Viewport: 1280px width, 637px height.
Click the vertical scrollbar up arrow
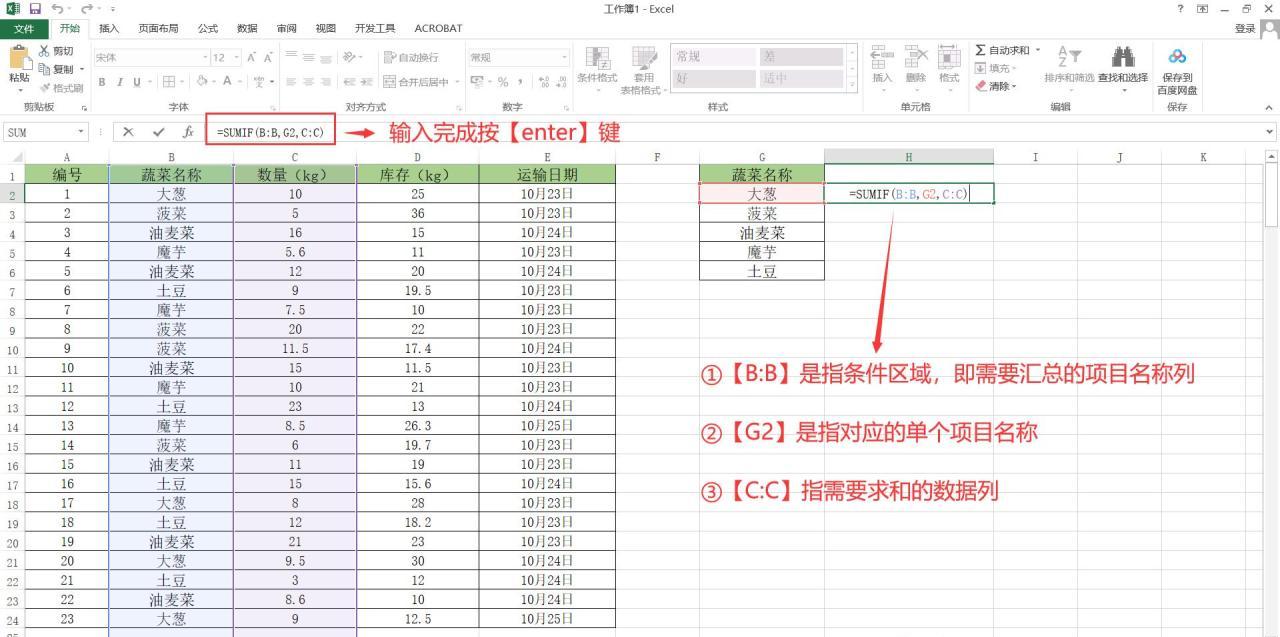pos(1271,156)
